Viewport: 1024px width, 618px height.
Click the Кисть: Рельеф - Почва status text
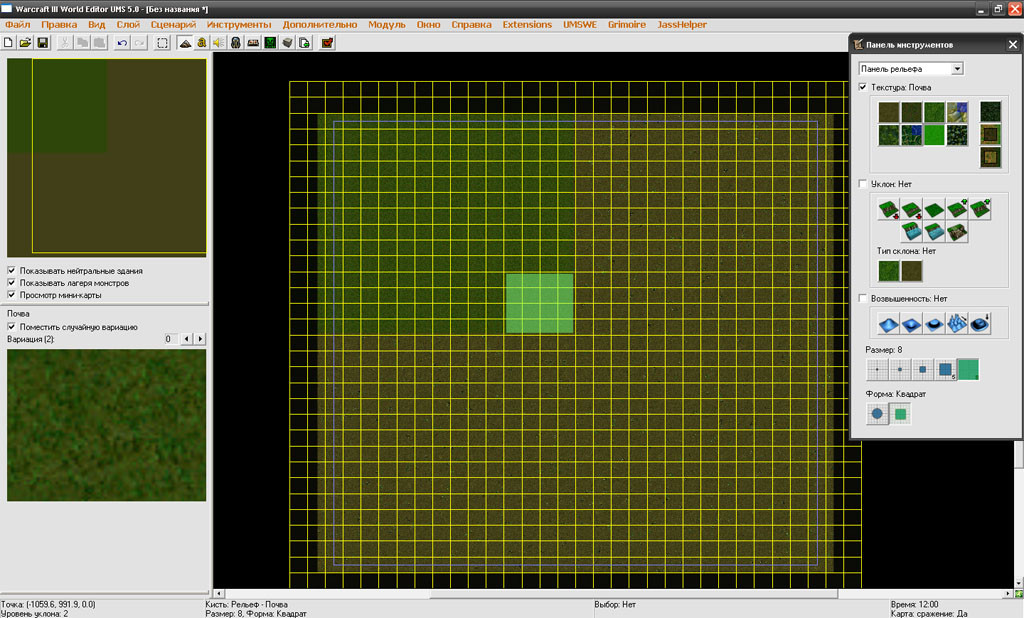246,604
